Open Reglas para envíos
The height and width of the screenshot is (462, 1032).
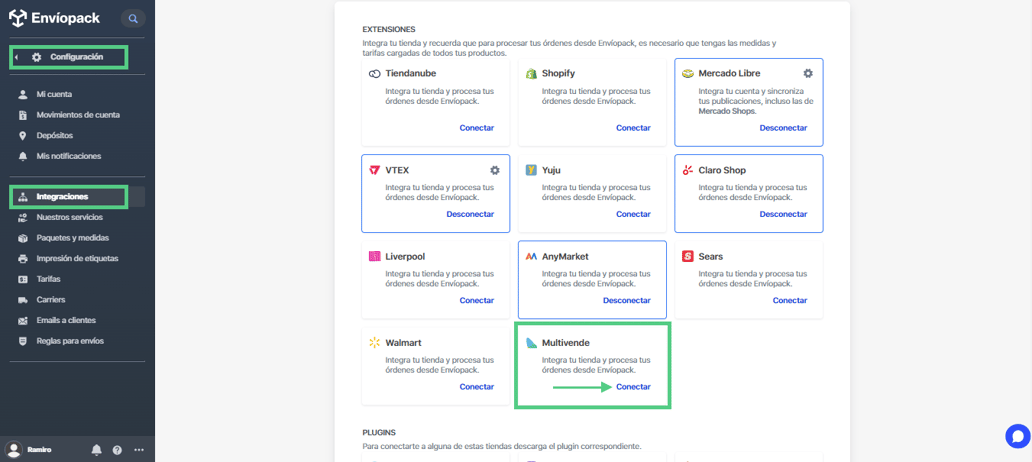pyautogui.click(x=70, y=341)
